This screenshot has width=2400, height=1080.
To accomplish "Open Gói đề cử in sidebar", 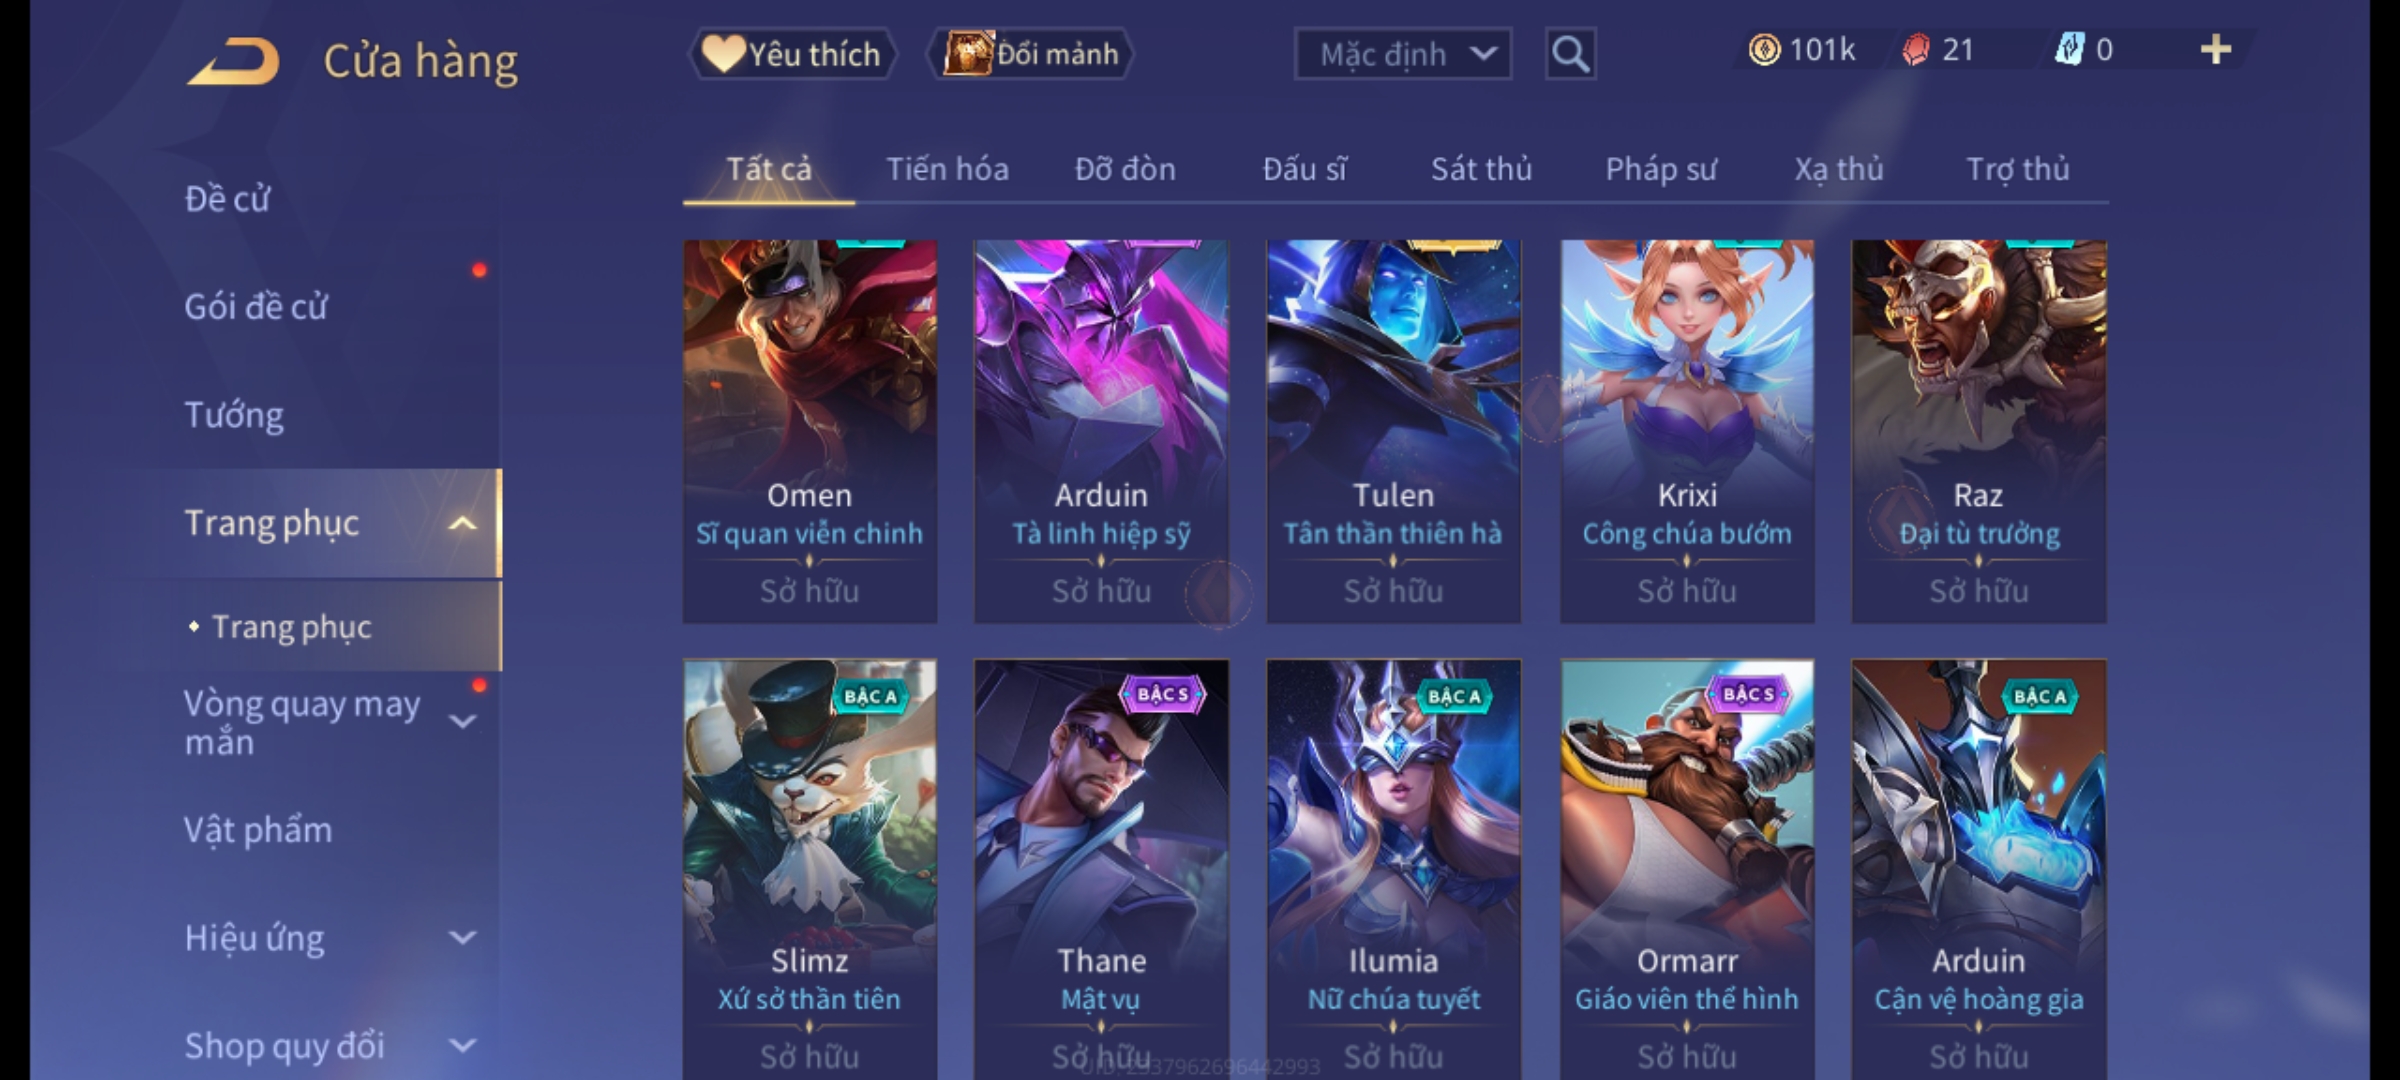I will pos(255,306).
